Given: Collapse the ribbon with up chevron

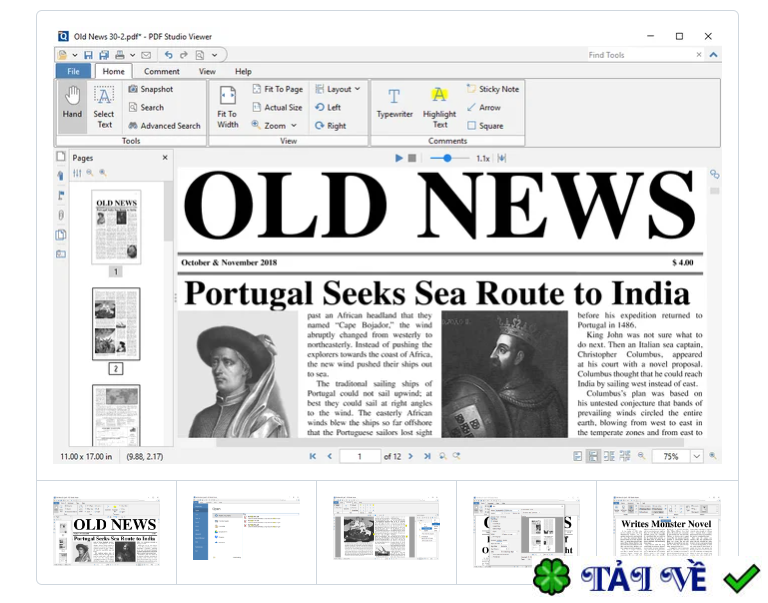Looking at the screenshot, I should tap(714, 55).
